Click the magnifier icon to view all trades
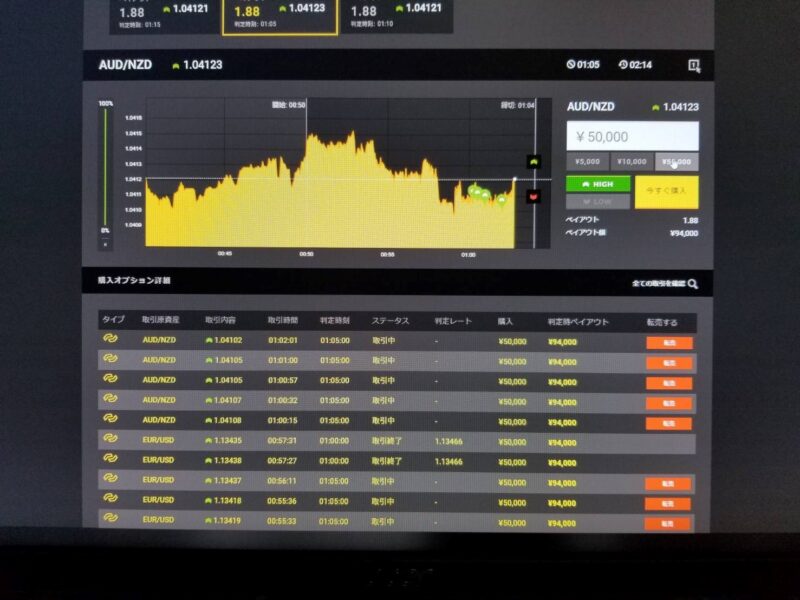 click(x=693, y=284)
